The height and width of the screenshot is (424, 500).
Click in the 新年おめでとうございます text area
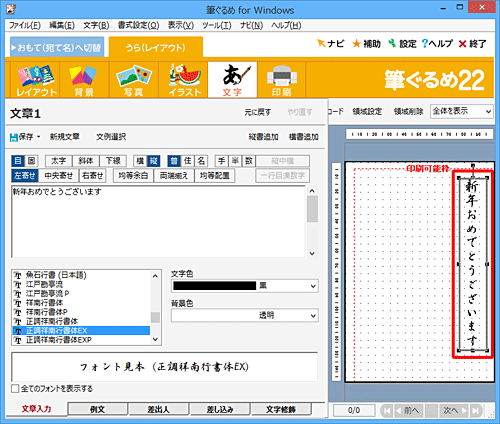tap(158, 222)
